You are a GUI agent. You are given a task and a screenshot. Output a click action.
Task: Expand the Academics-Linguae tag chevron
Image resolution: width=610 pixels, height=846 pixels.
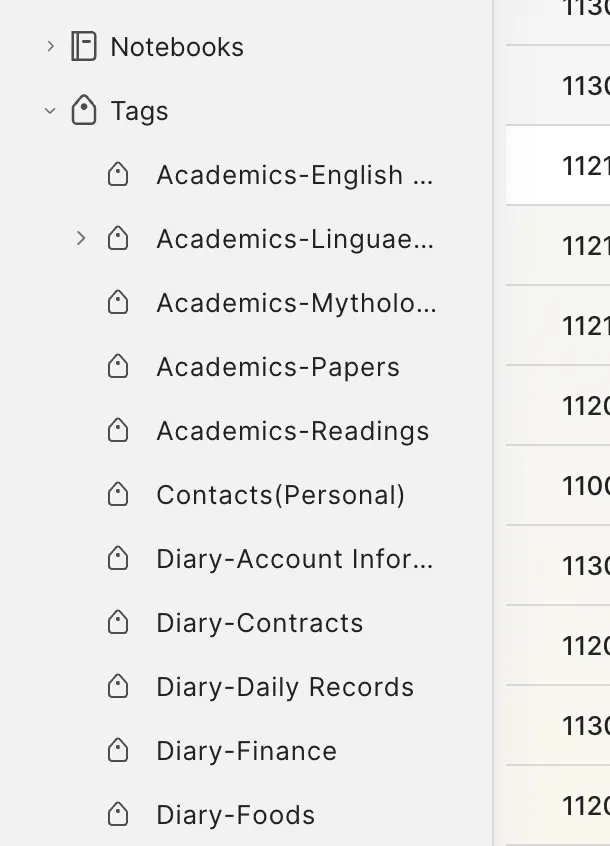point(82,239)
